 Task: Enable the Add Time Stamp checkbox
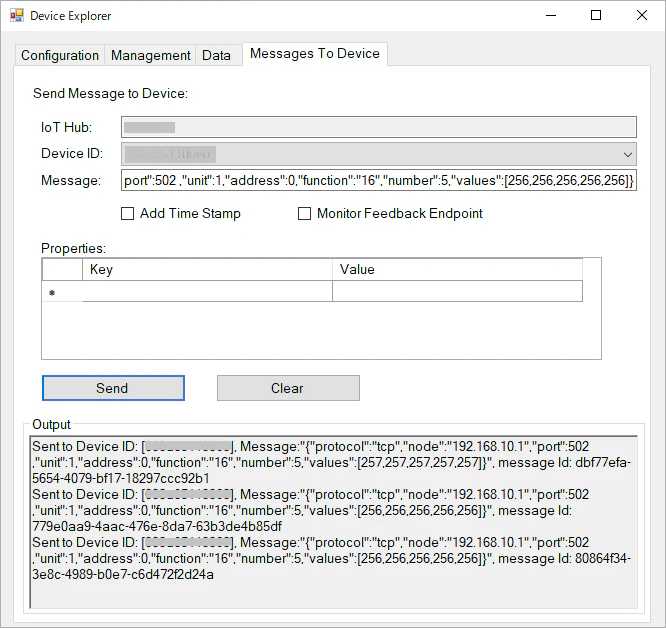pos(127,213)
